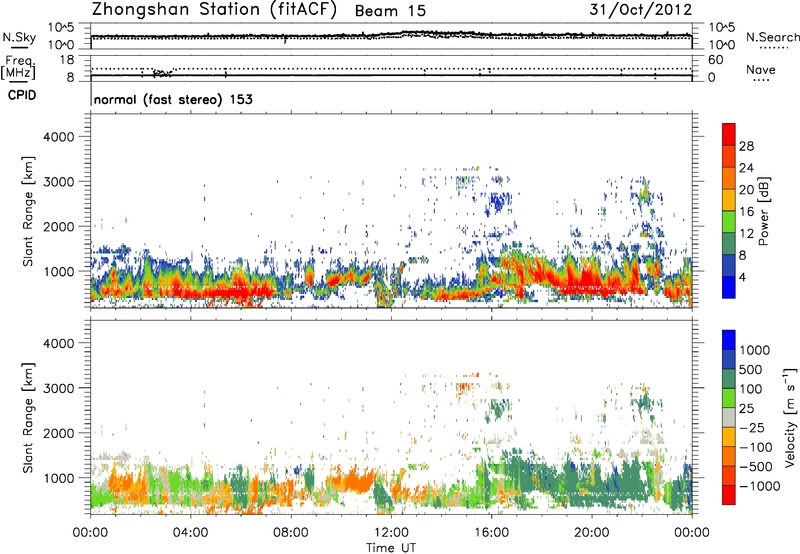800x554 pixels.
Task: Click the 500 label on velocity colorbar
Action: point(751,370)
